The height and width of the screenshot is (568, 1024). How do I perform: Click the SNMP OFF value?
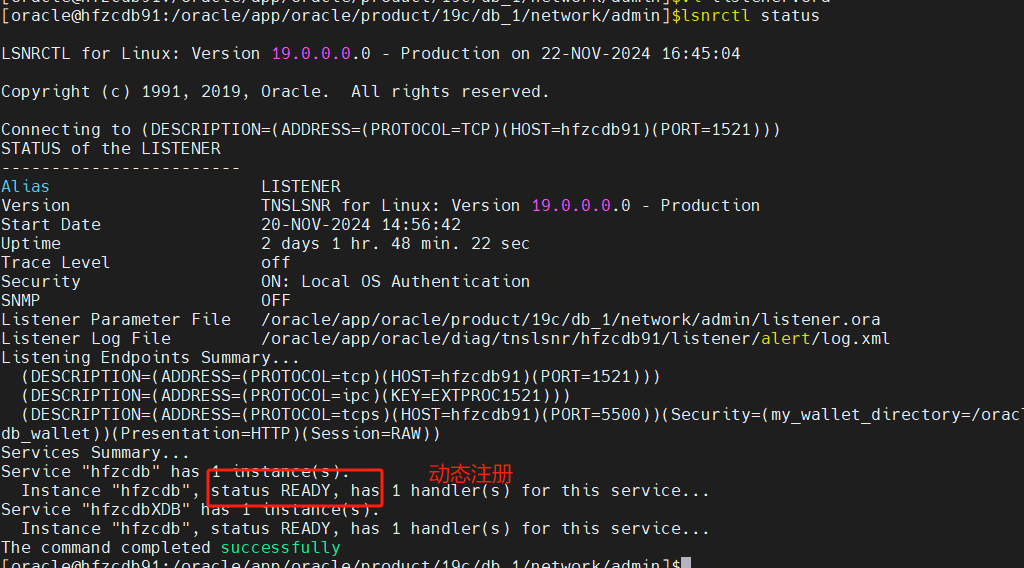tap(276, 300)
